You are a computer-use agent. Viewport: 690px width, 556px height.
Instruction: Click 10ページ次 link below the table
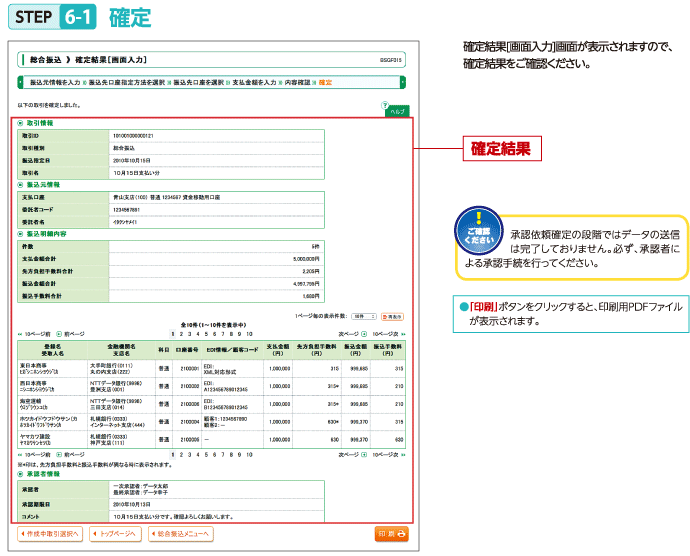[x=389, y=455]
